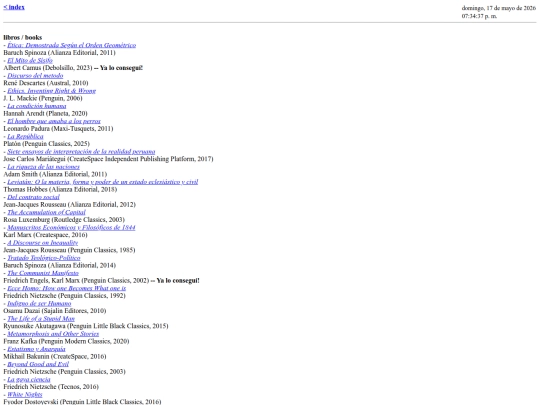Image resolution: width=540 pixels, height=405 pixels.
Task: Open the 'White Nights' link
Action: [x=25, y=394]
